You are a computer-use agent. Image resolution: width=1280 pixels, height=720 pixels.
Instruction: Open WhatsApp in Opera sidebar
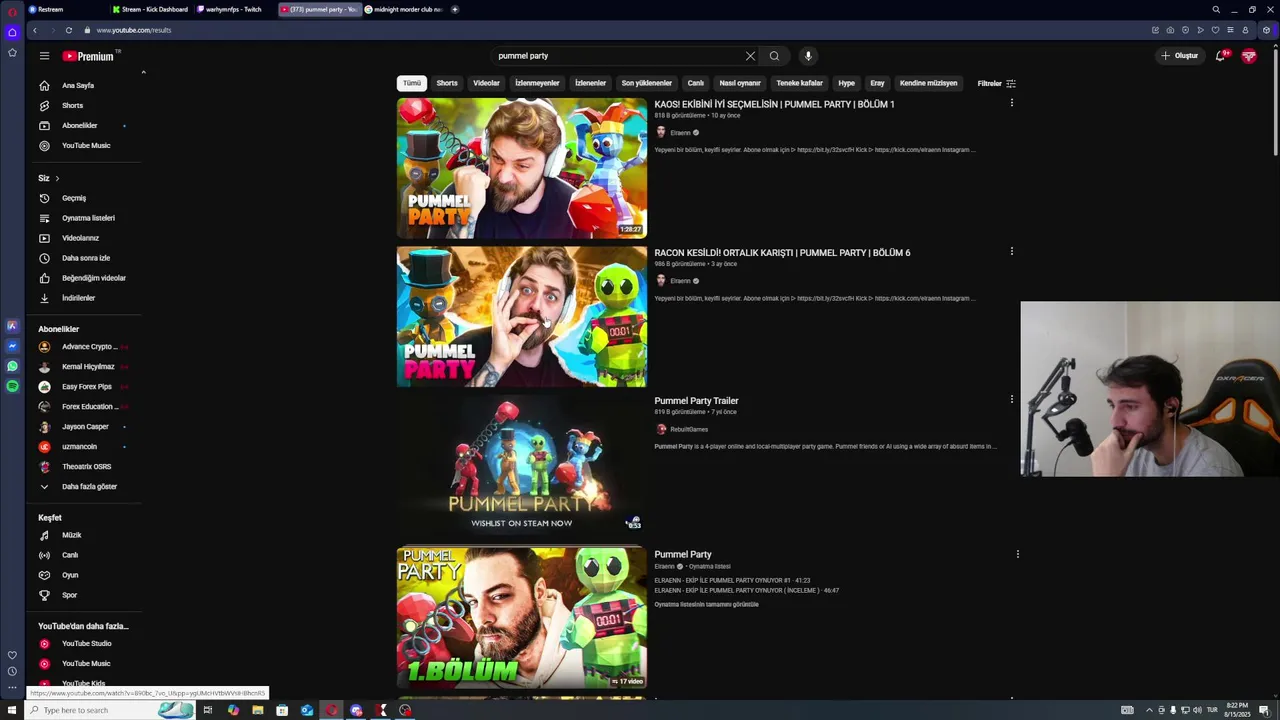point(12,366)
